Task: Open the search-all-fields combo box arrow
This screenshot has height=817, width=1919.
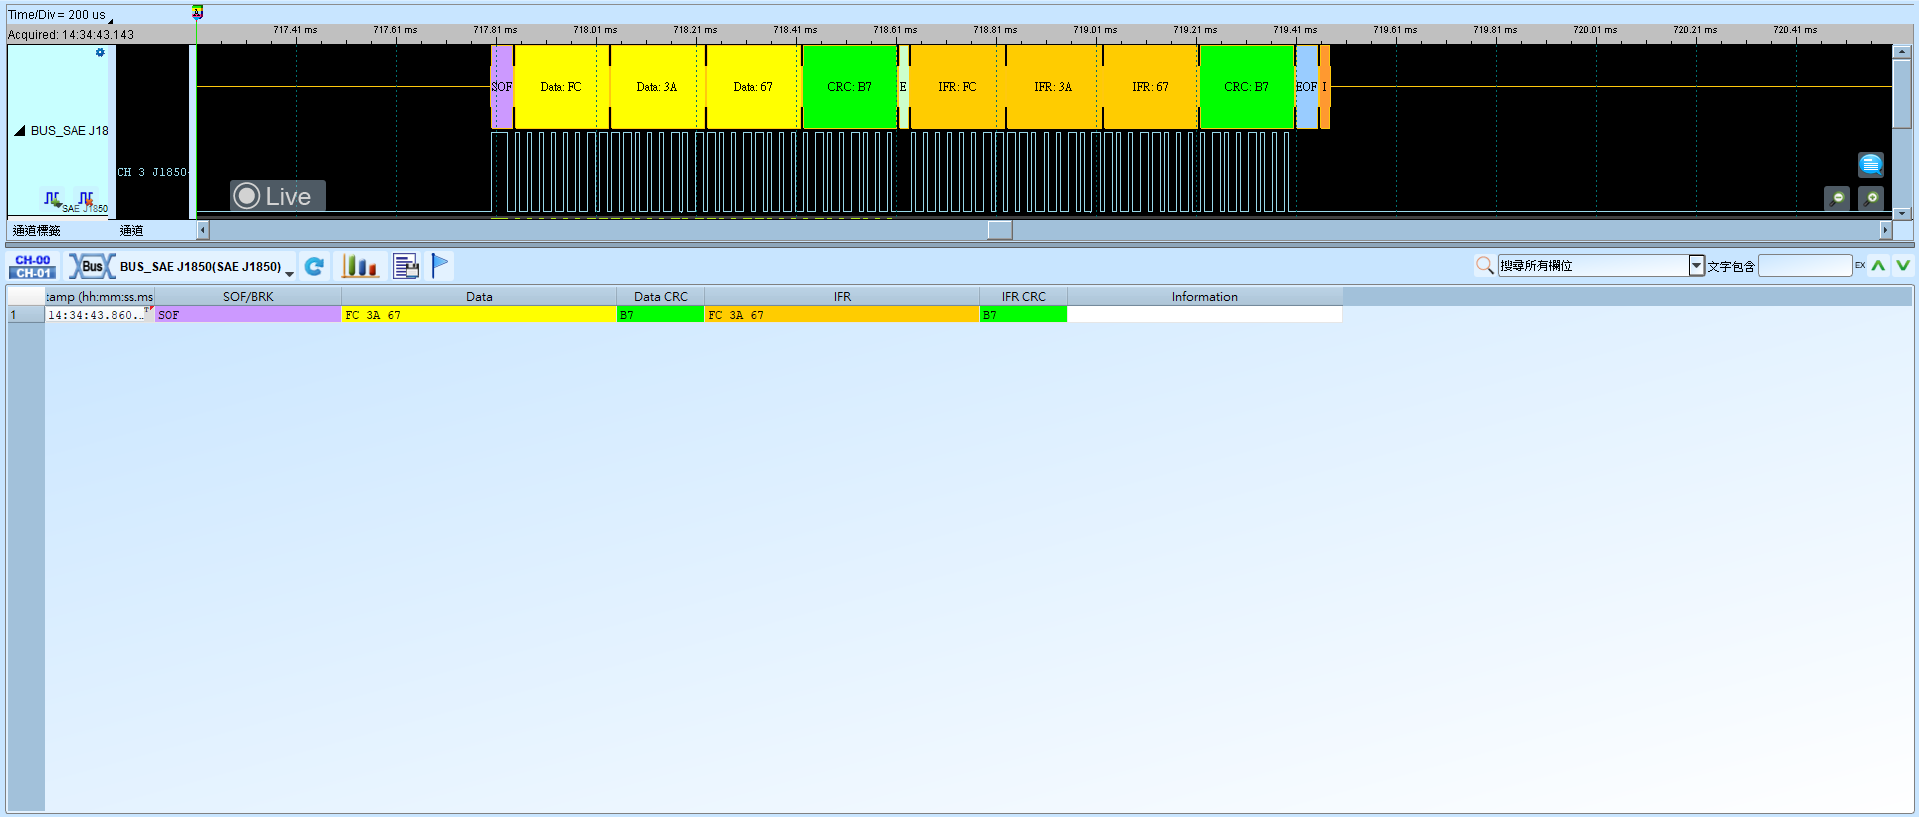Action: point(1696,265)
